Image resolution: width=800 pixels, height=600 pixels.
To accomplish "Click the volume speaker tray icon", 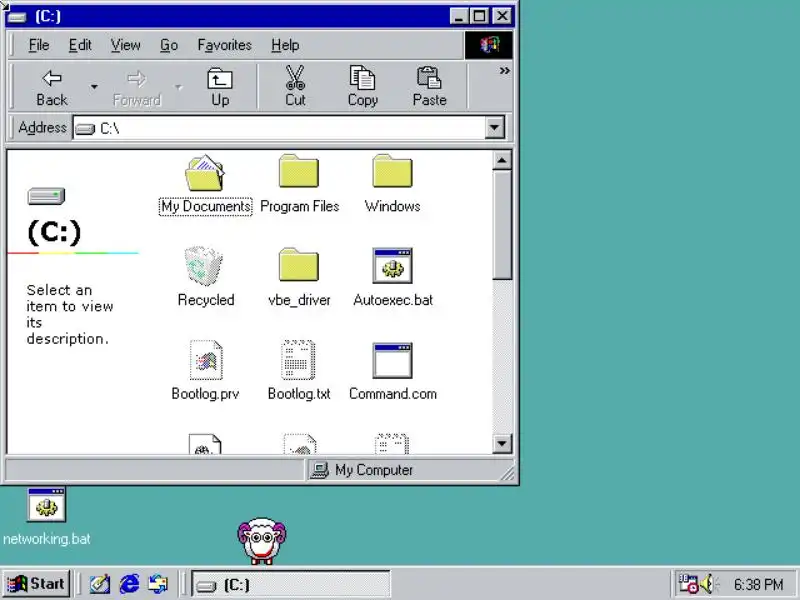I will coord(708,584).
